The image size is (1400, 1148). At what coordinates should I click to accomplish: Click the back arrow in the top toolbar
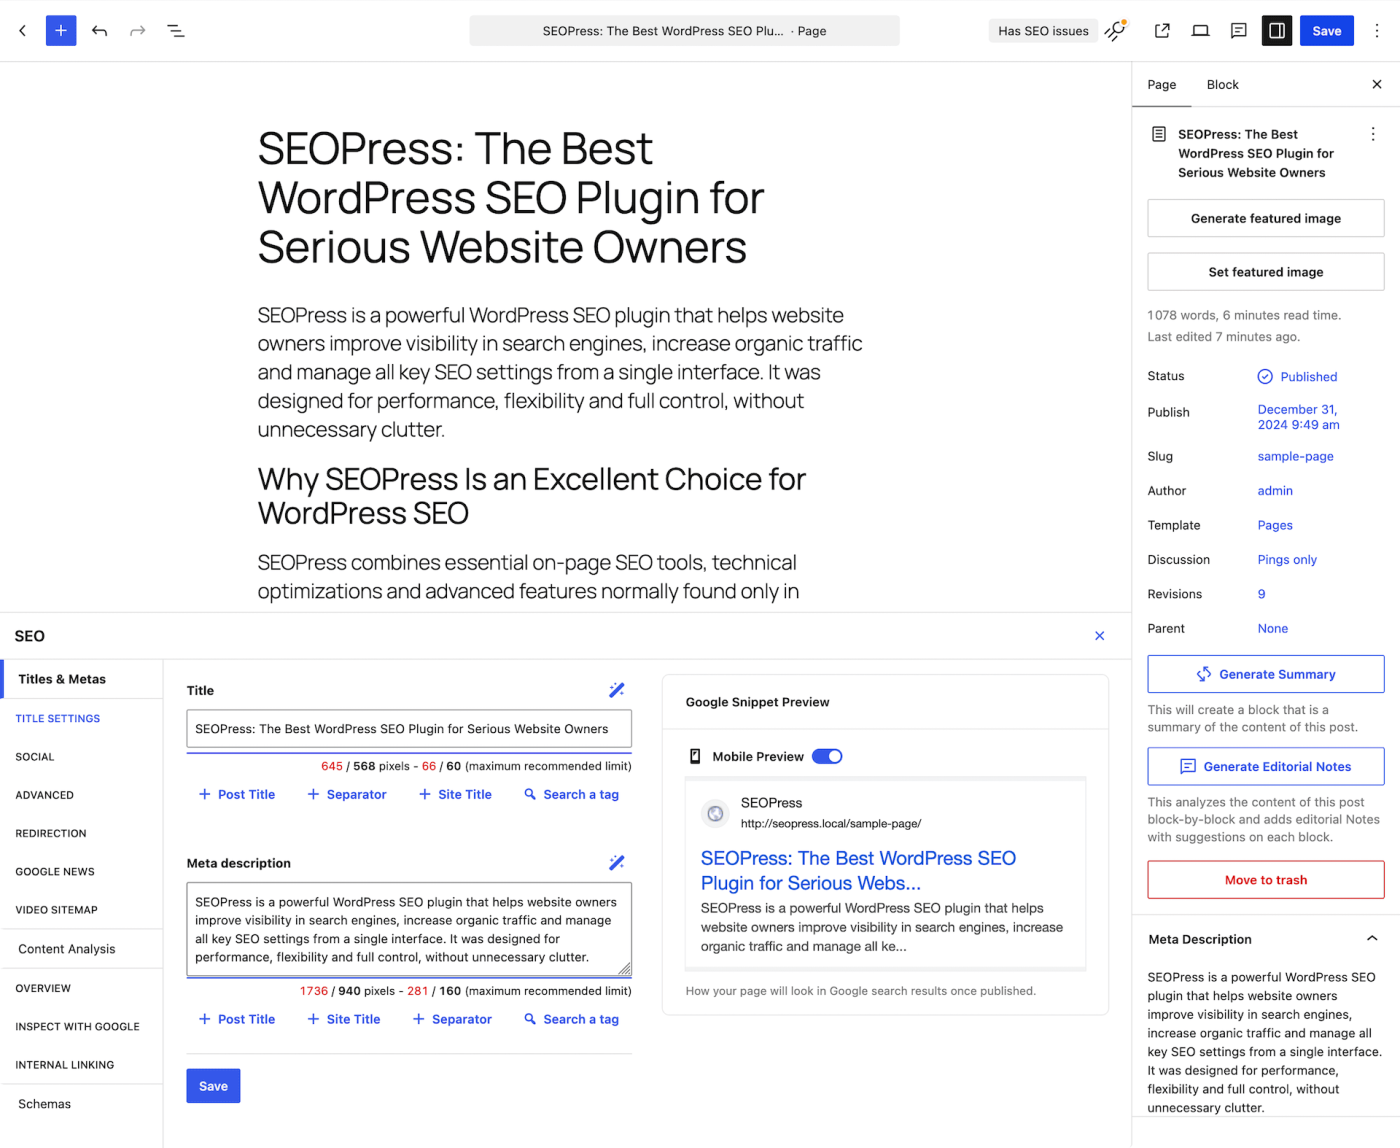tap(22, 31)
